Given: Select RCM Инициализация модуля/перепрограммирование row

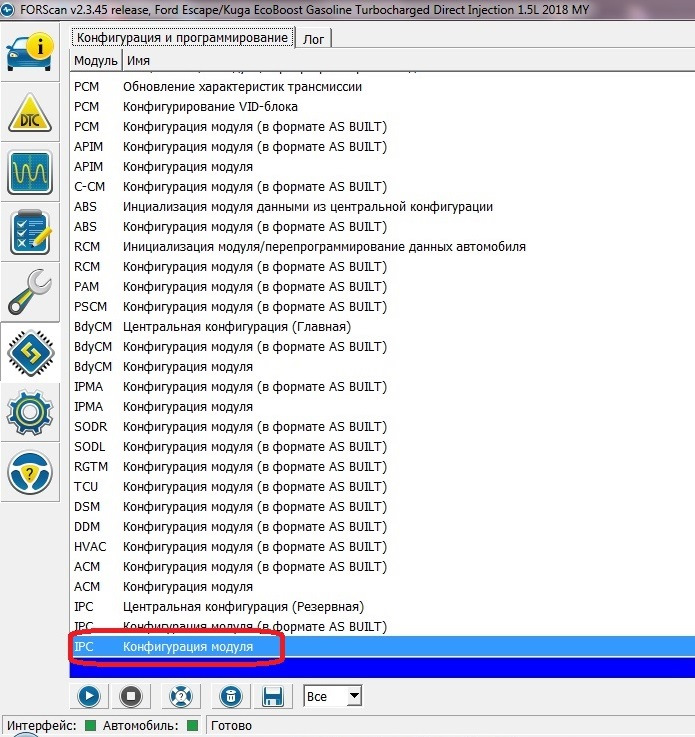Looking at the screenshot, I should (x=382, y=247).
